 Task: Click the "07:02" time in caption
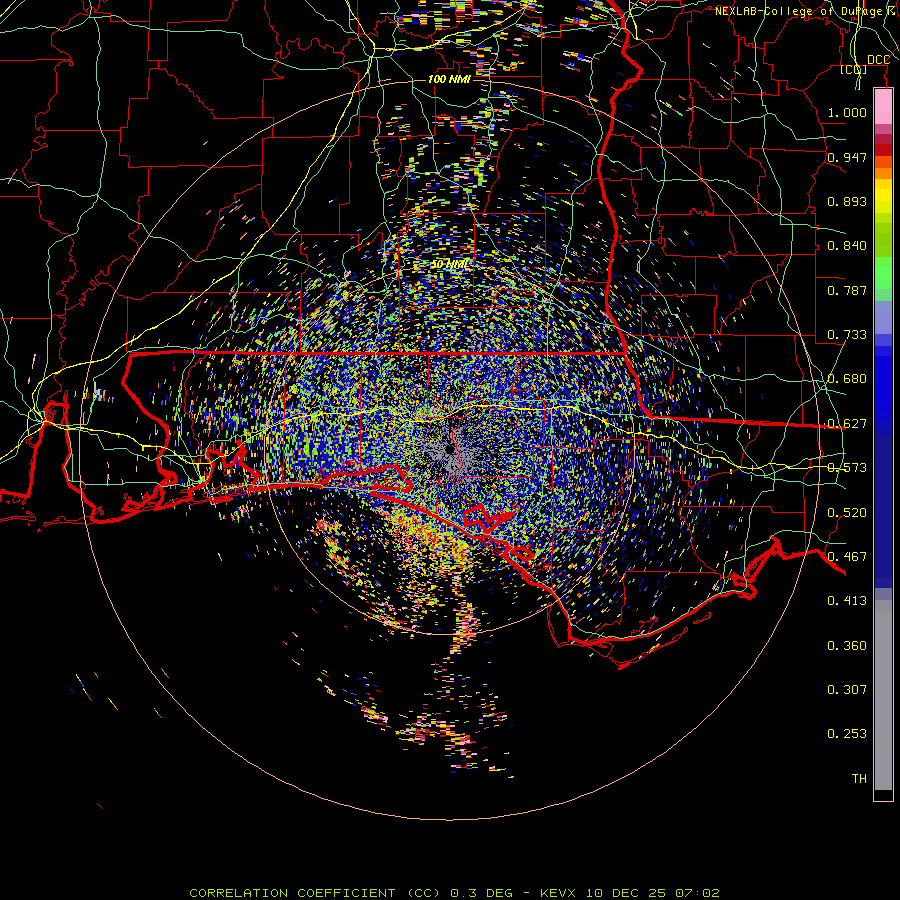pos(697,893)
